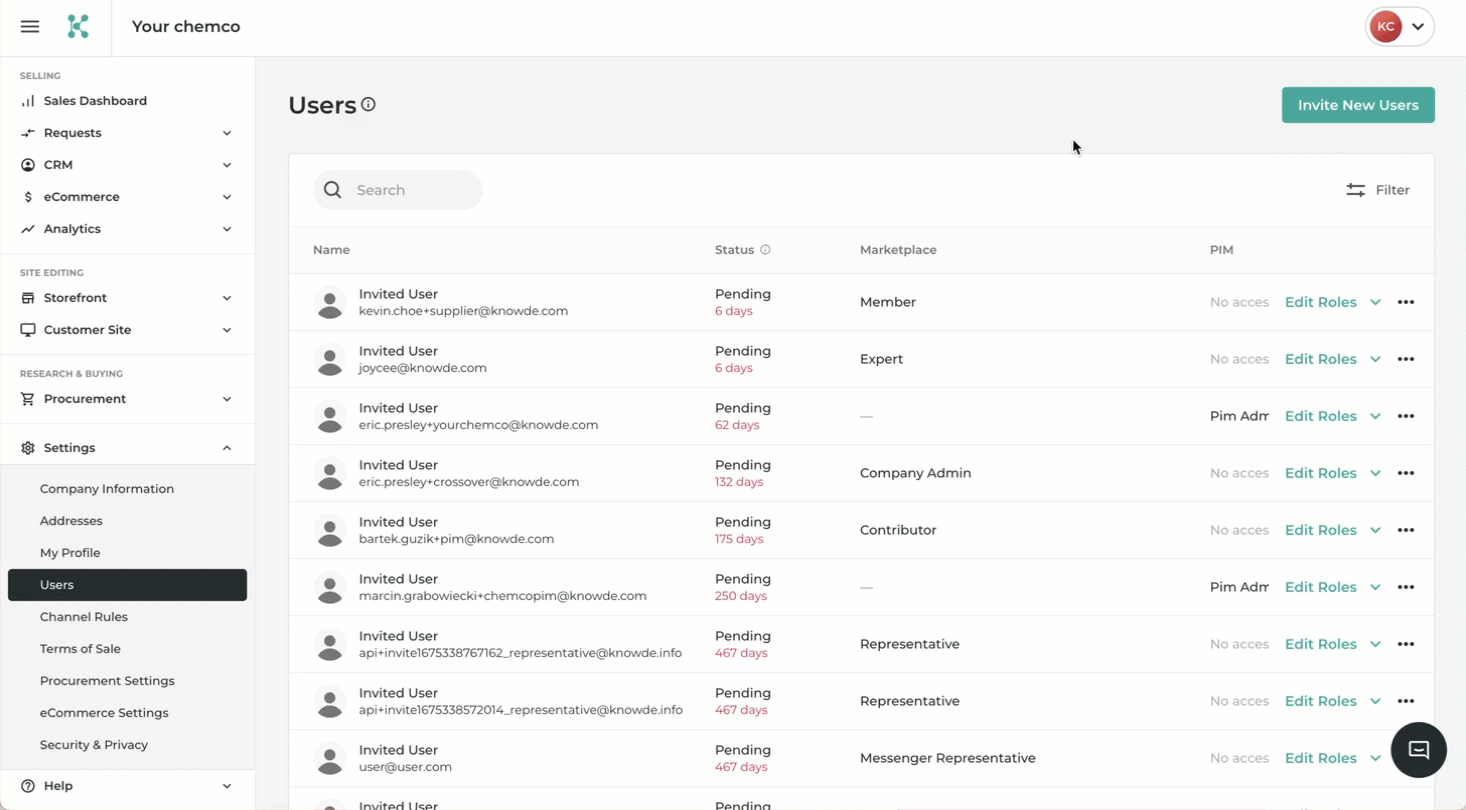
Task: Click the Settings gear icon
Action: [x=28, y=448]
